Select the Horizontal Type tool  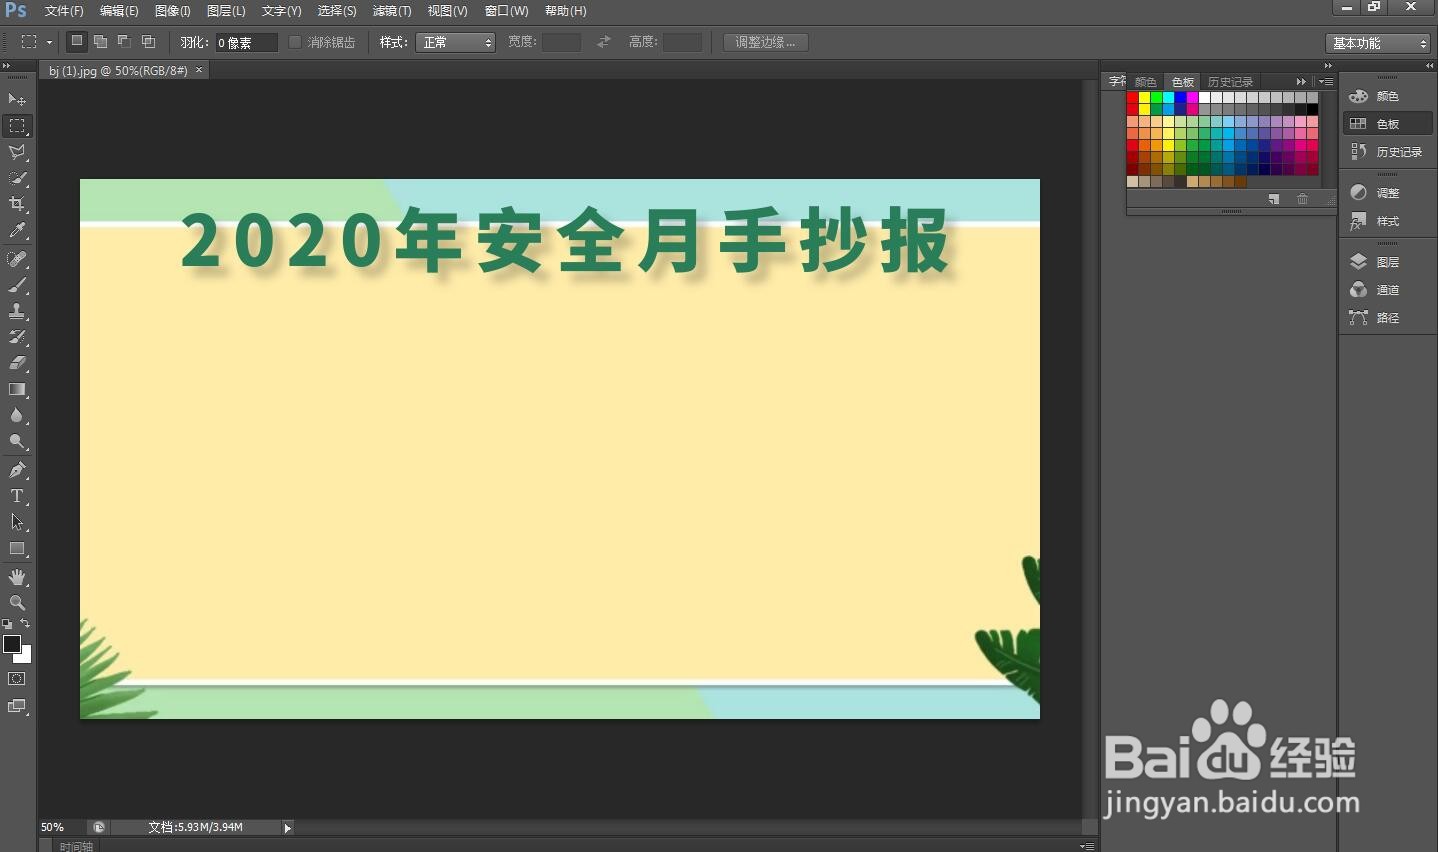[16, 495]
